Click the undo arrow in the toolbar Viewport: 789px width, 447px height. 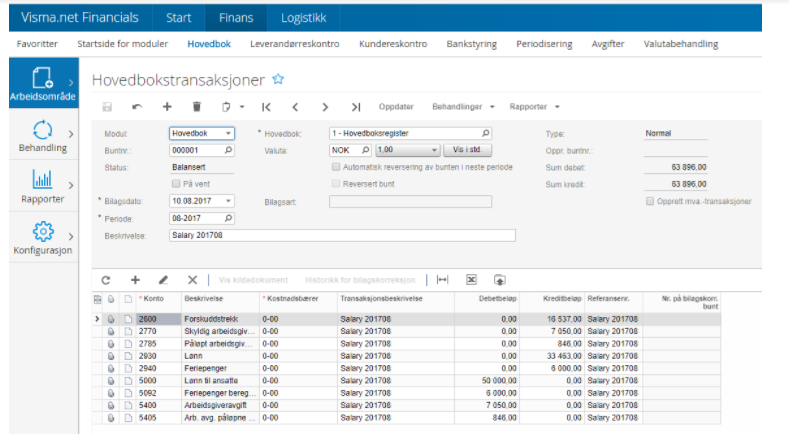click(137, 107)
